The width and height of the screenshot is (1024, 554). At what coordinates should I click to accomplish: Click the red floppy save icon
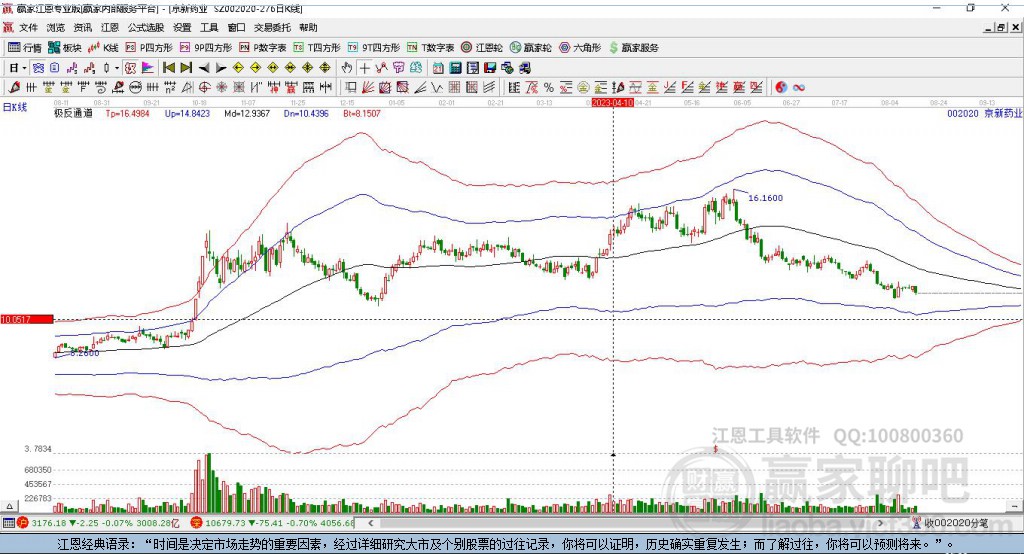490,68
